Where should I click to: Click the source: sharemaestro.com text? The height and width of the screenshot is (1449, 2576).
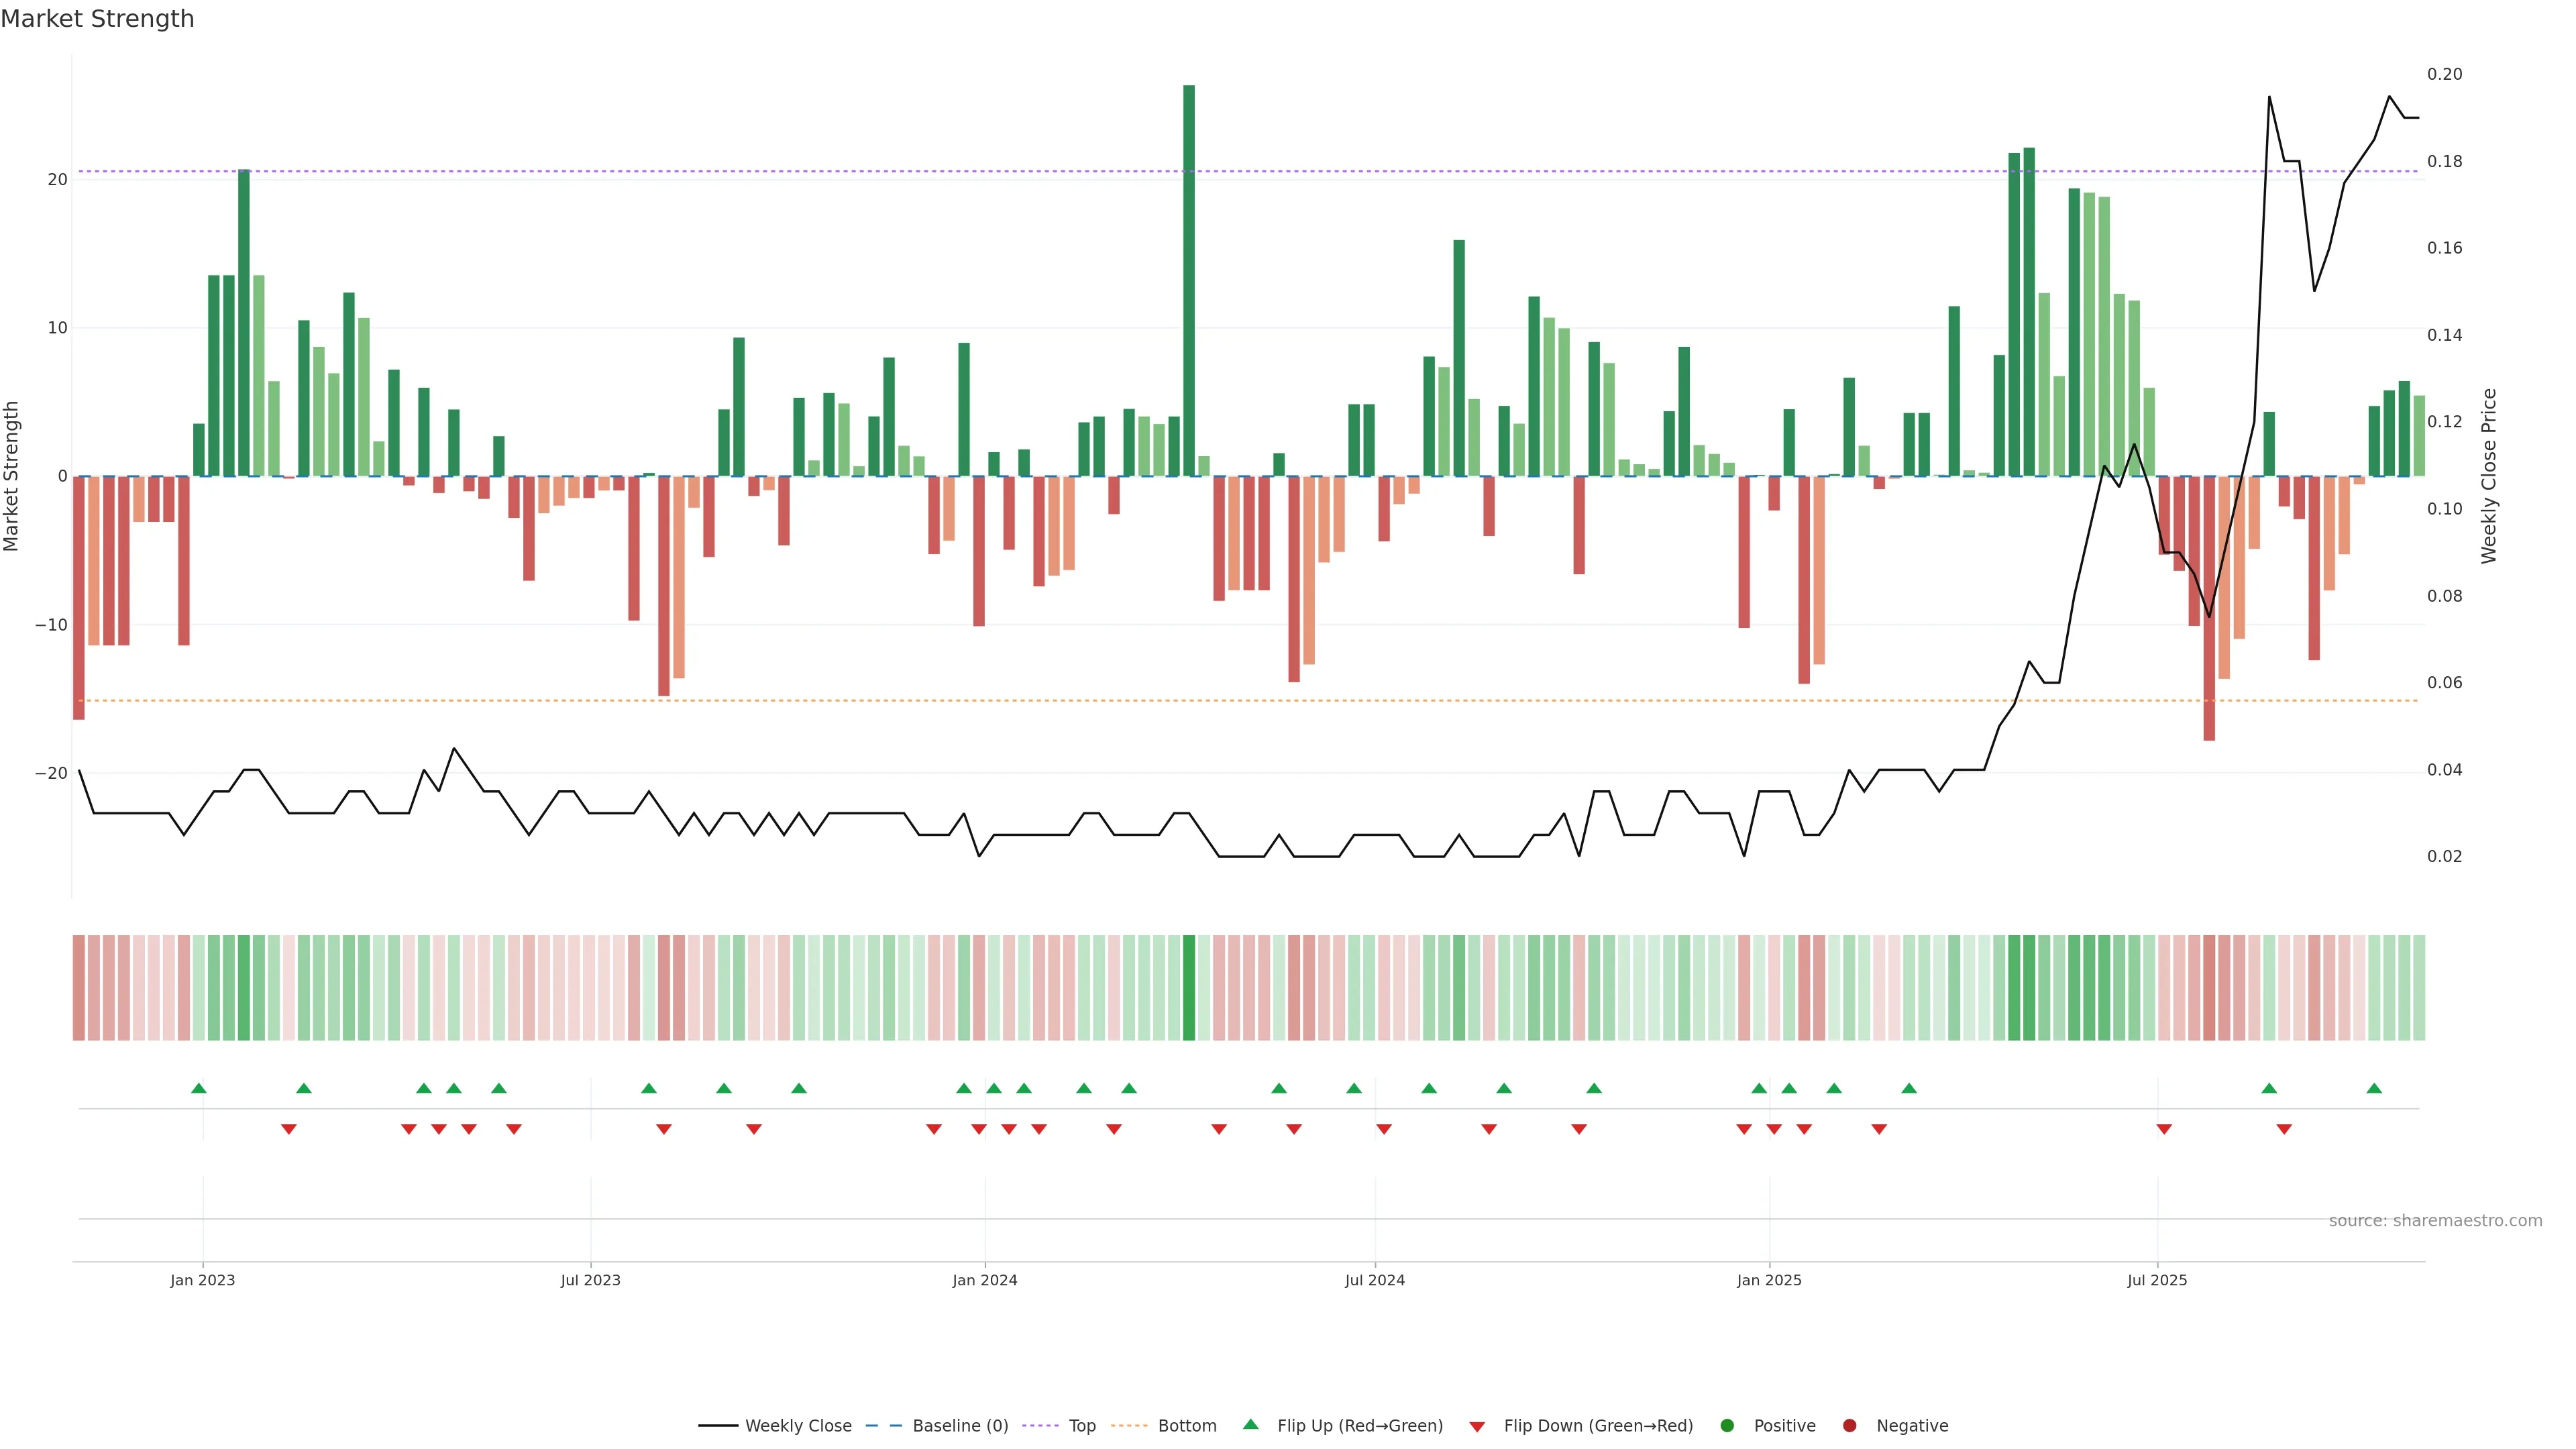tap(2435, 1221)
